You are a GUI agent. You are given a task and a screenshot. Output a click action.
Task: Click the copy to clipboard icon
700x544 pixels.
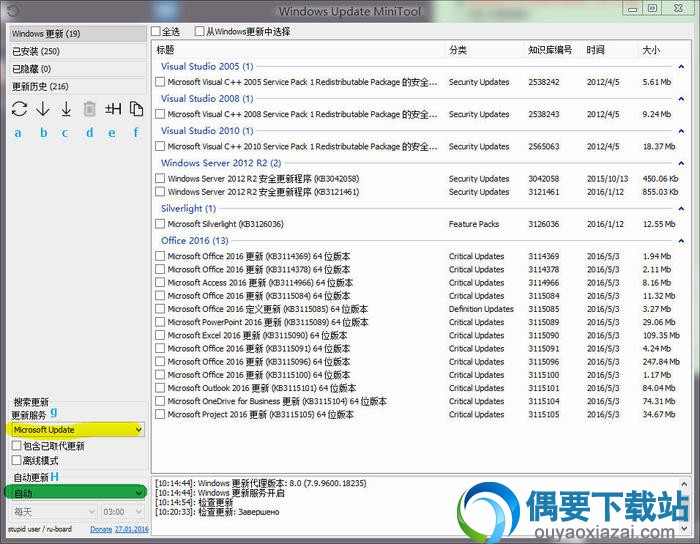tap(136, 109)
